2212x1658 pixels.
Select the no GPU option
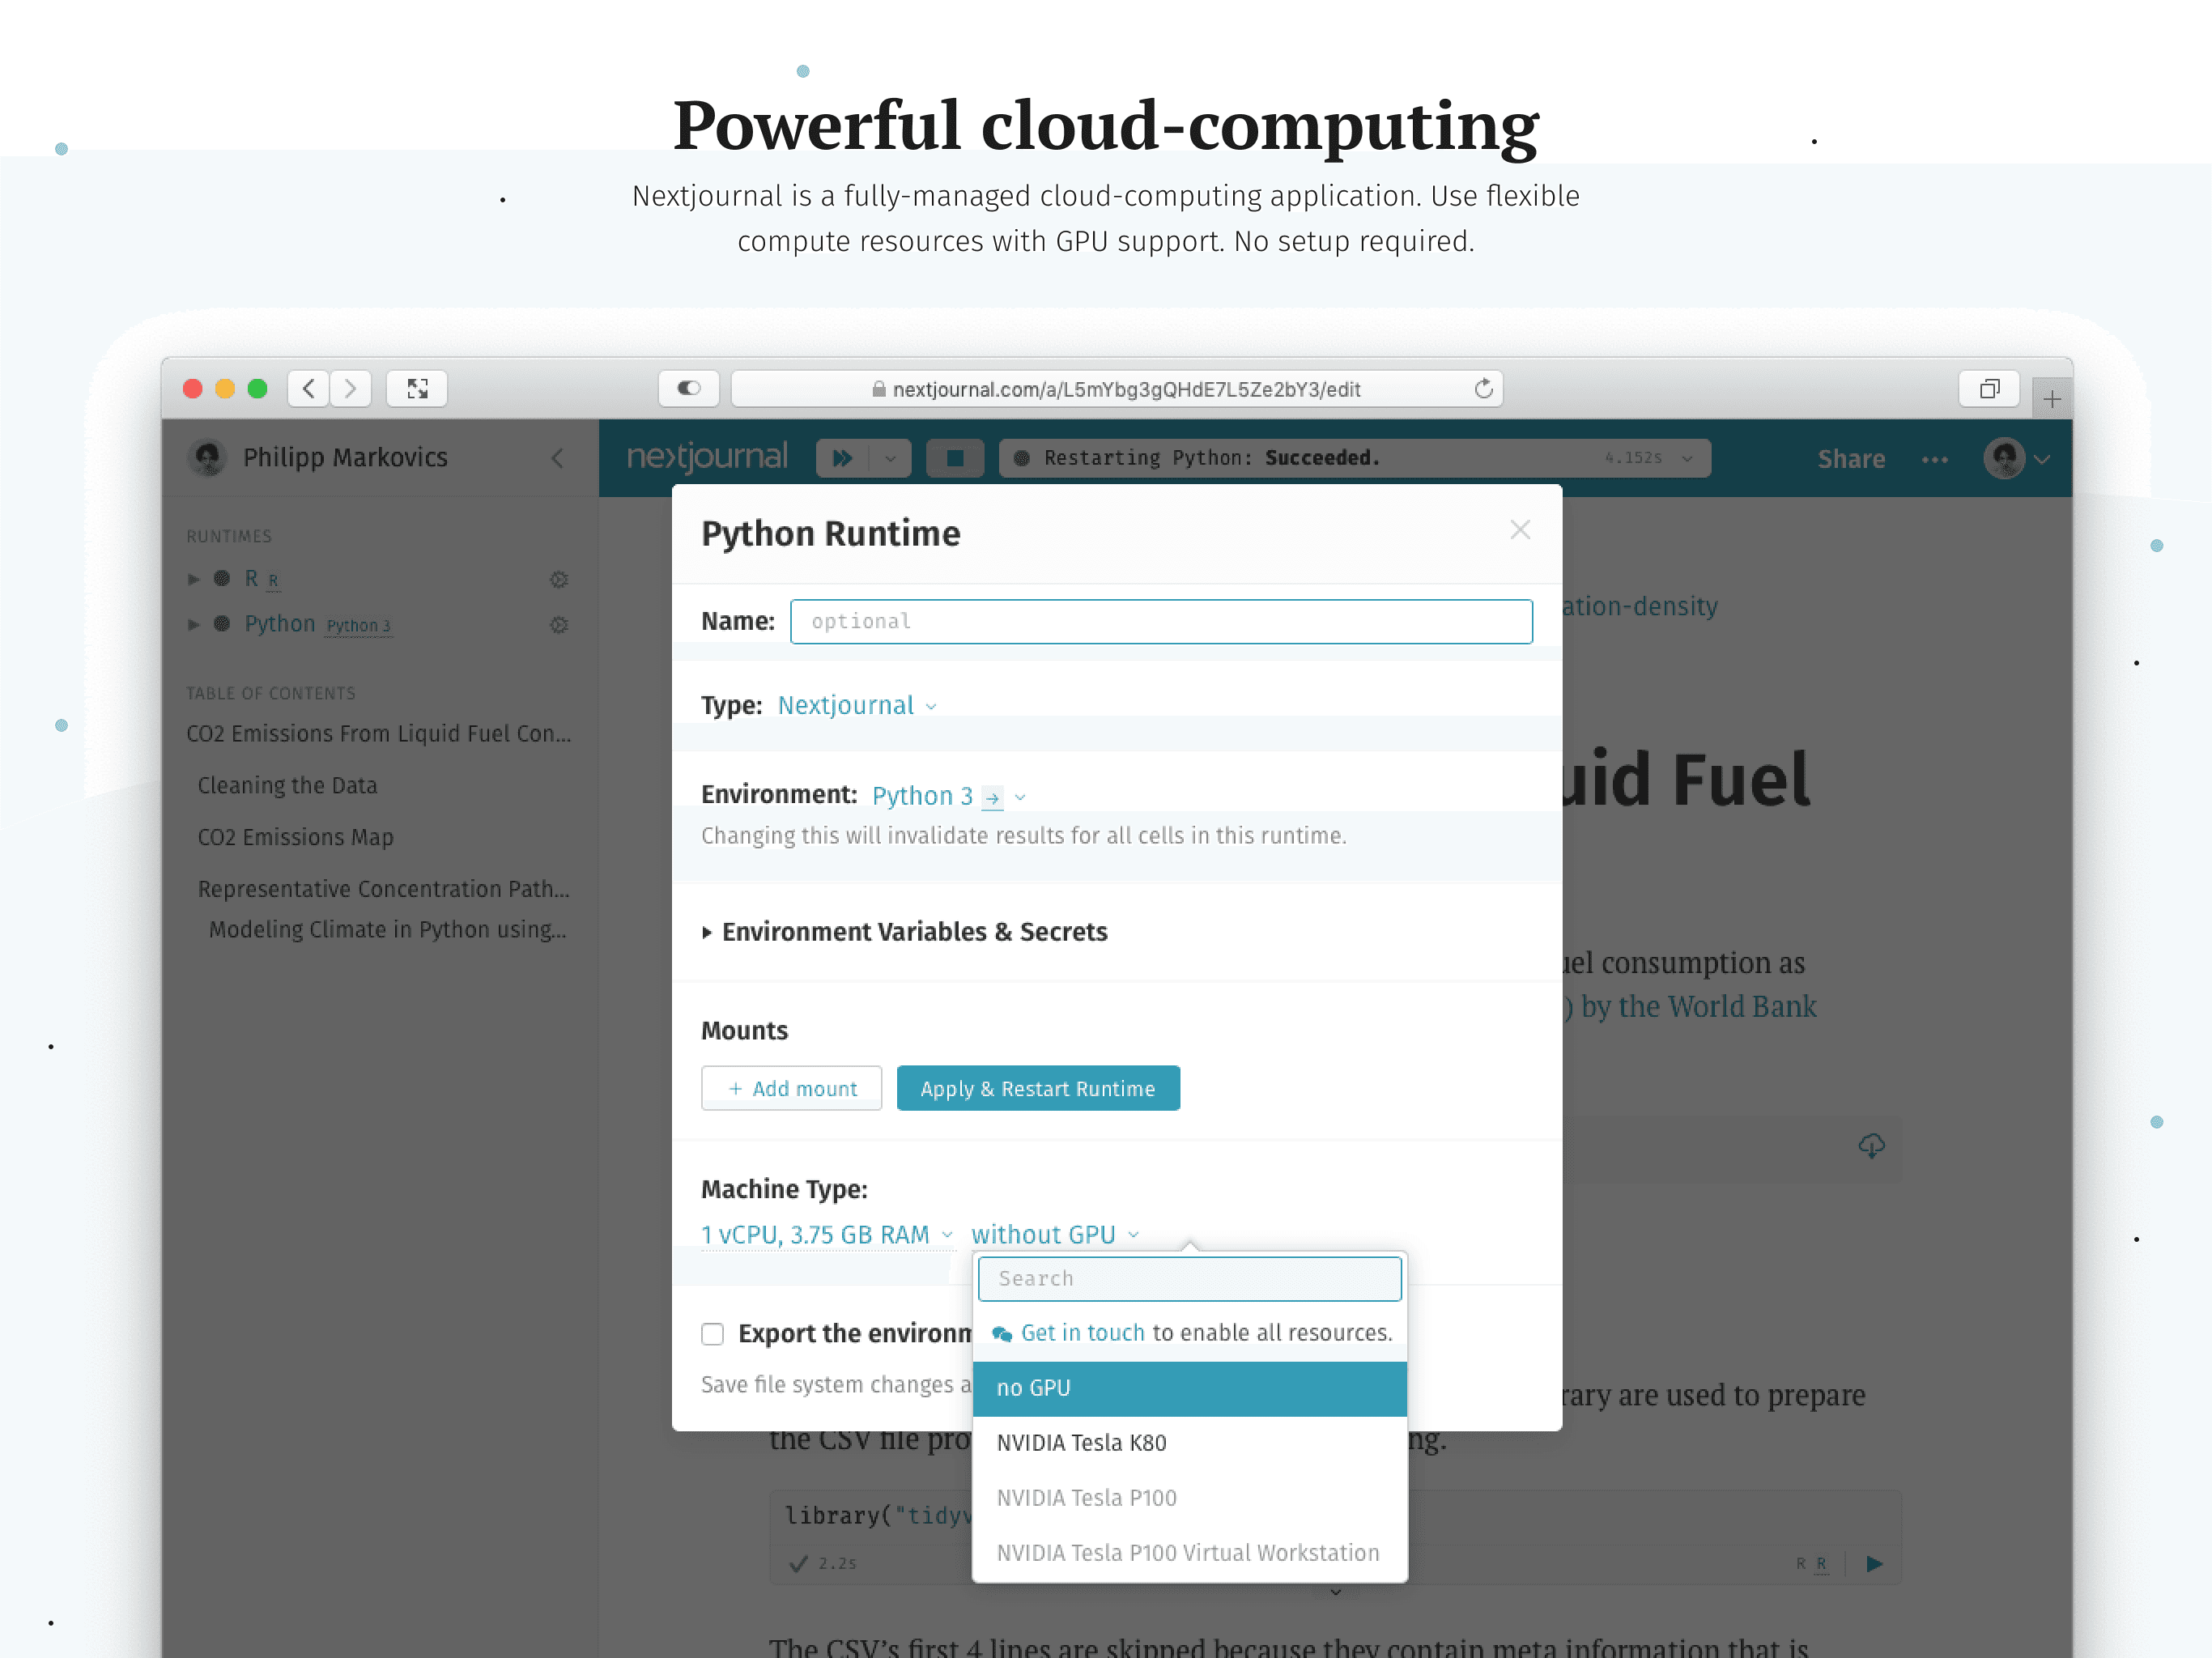[1033, 1388]
